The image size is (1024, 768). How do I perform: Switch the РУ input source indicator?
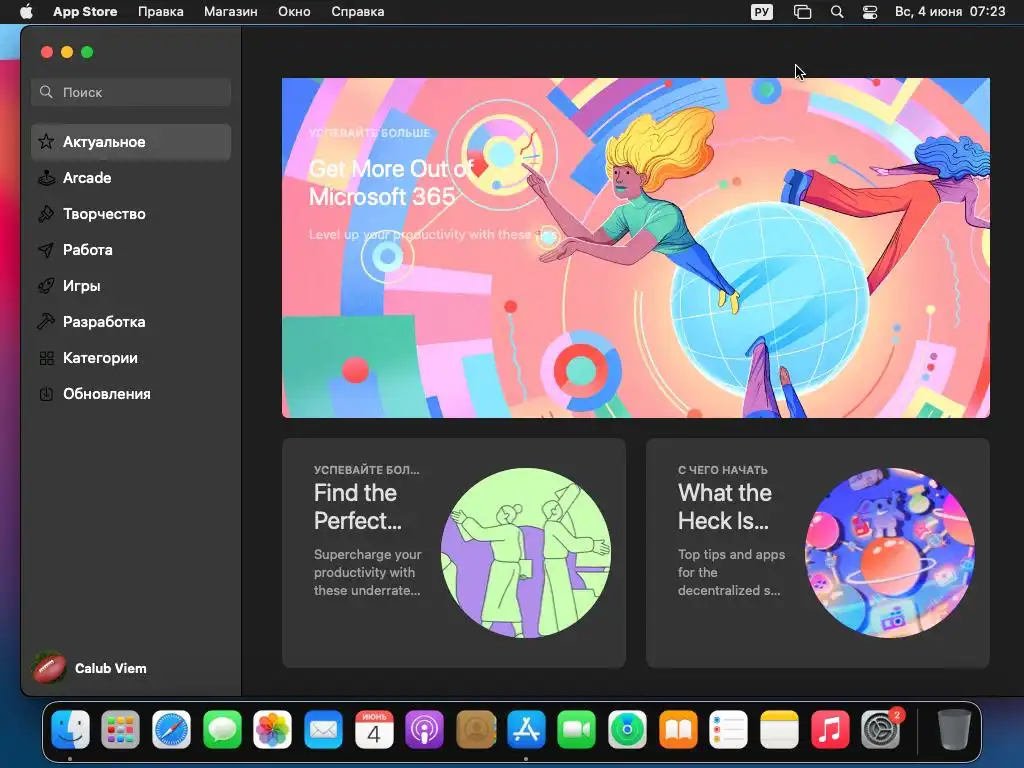tap(761, 12)
